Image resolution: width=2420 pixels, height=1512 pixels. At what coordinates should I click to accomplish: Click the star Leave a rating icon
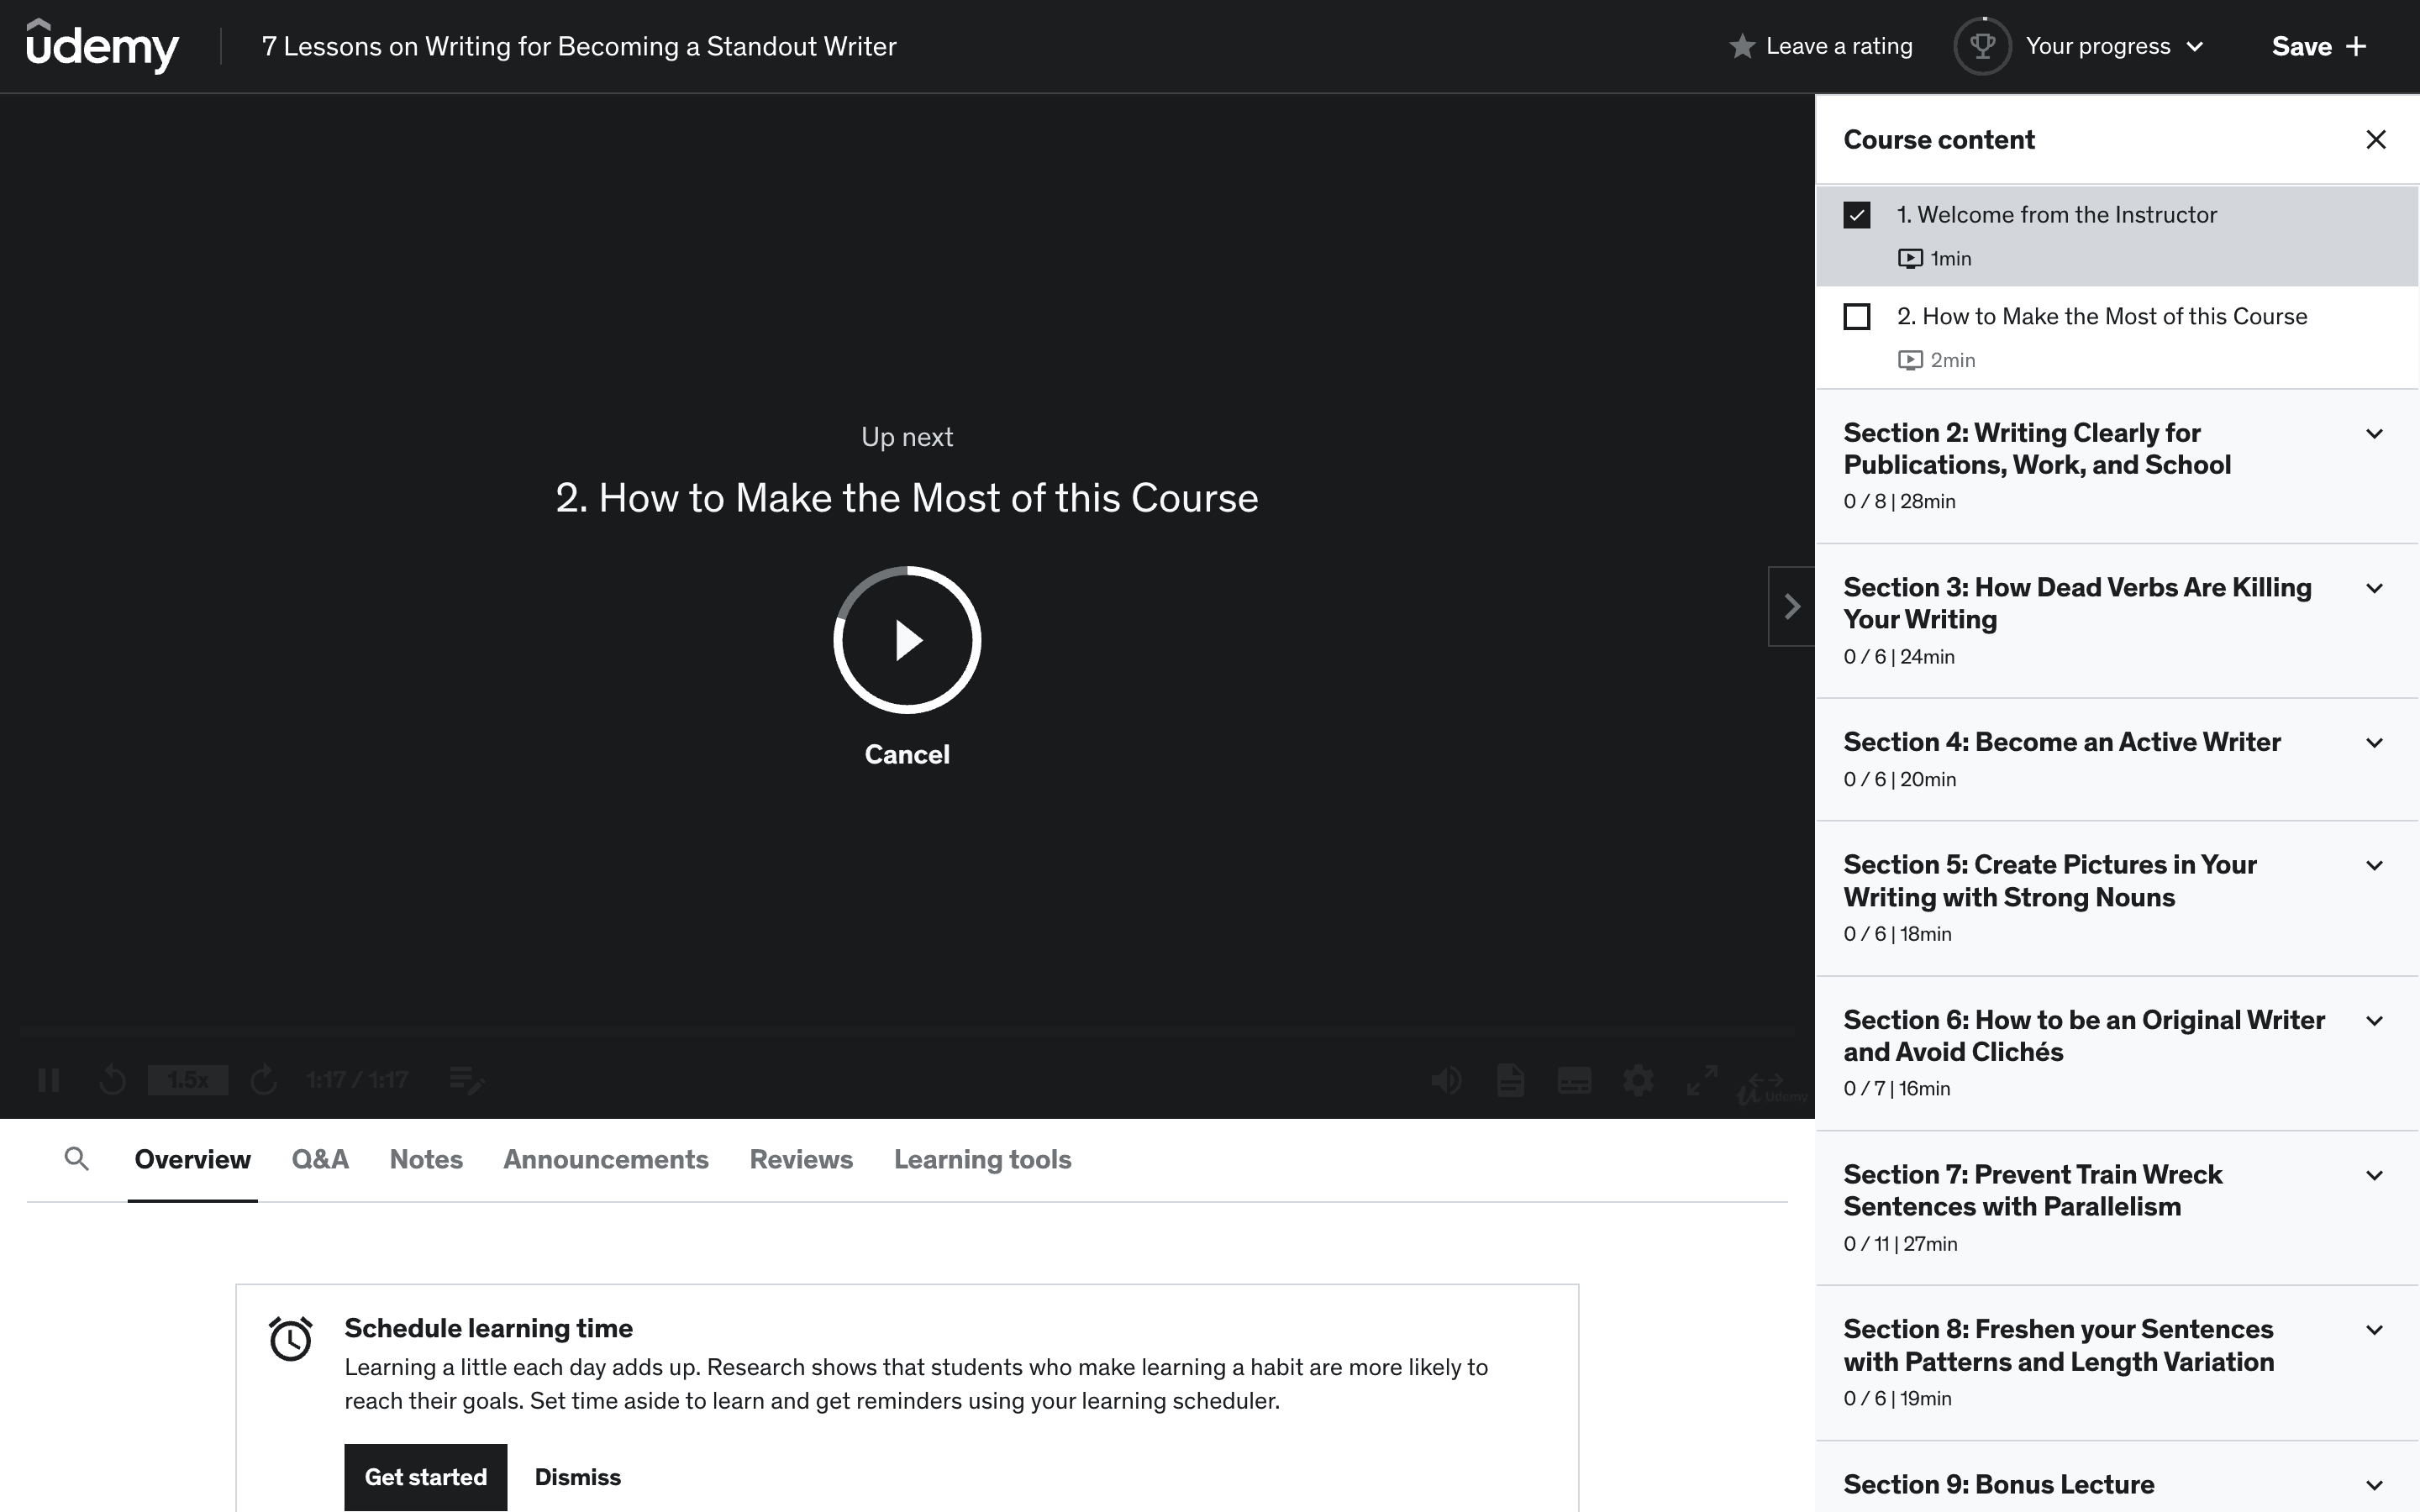pyautogui.click(x=1741, y=47)
